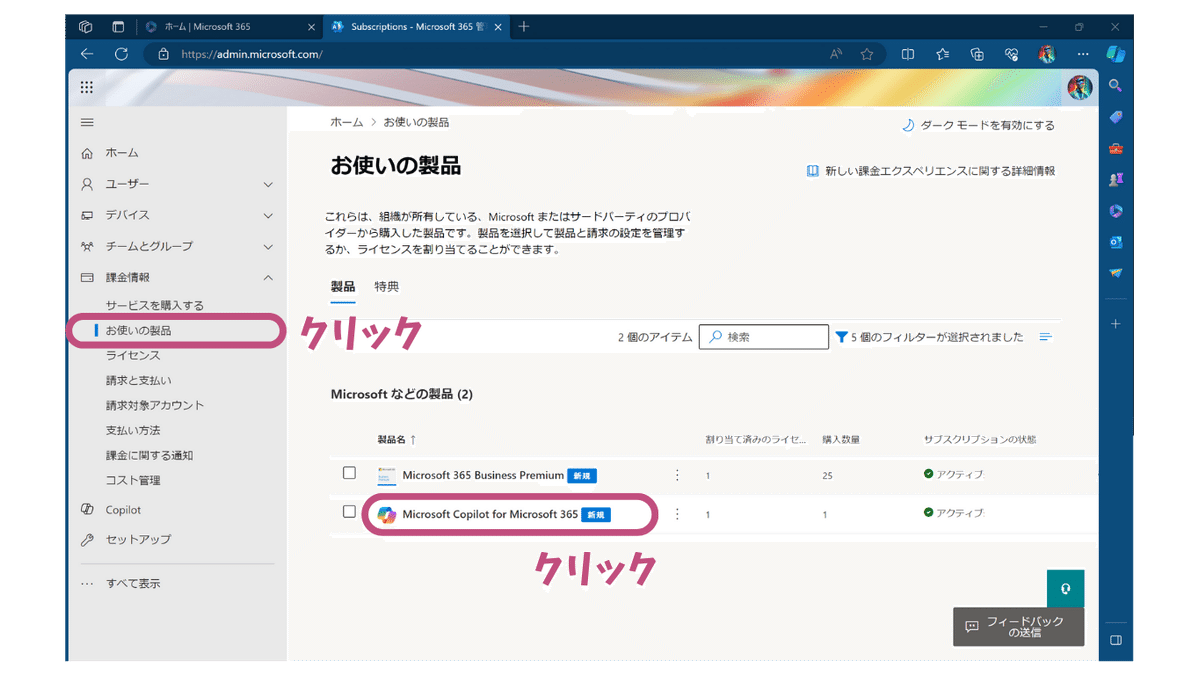Screen dimensions: 1200x675
Task: Open Edge profile avatar in toolbar
Action: click(1047, 54)
